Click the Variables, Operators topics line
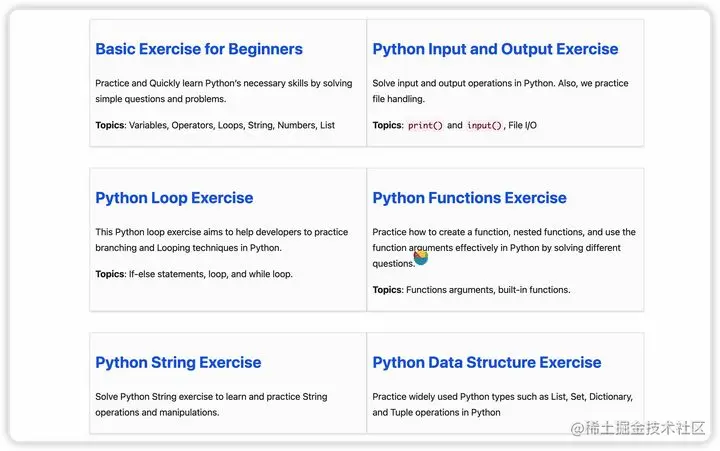 (x=215, y=125)
